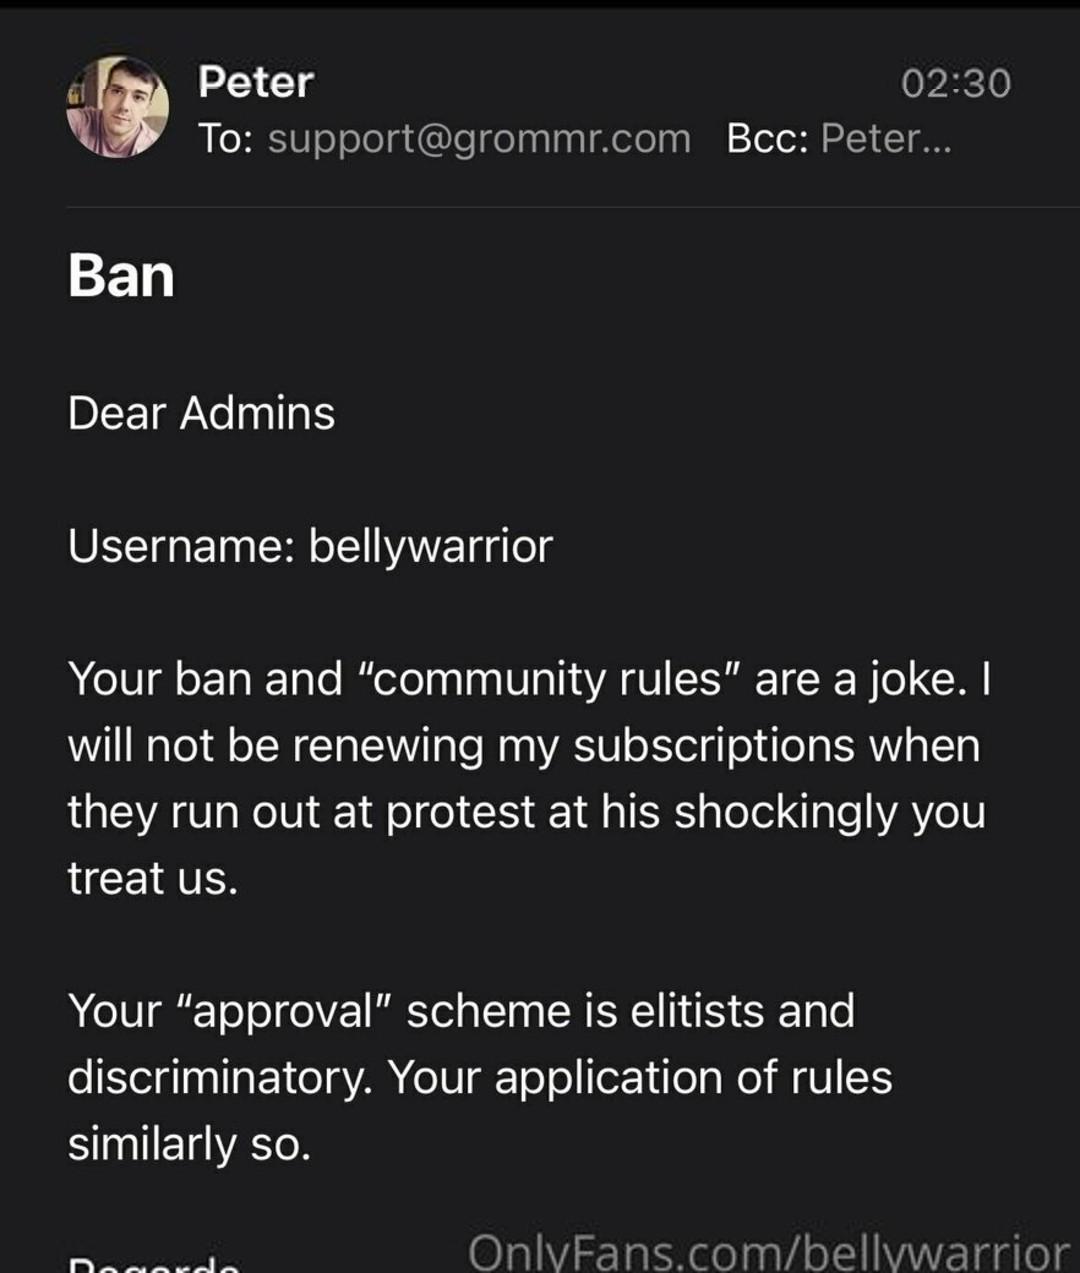Image resolution: width=1080 pixels, height=1273 pixels.
Task: Click the 02:30 timestamp
Action: pos(955,83)
